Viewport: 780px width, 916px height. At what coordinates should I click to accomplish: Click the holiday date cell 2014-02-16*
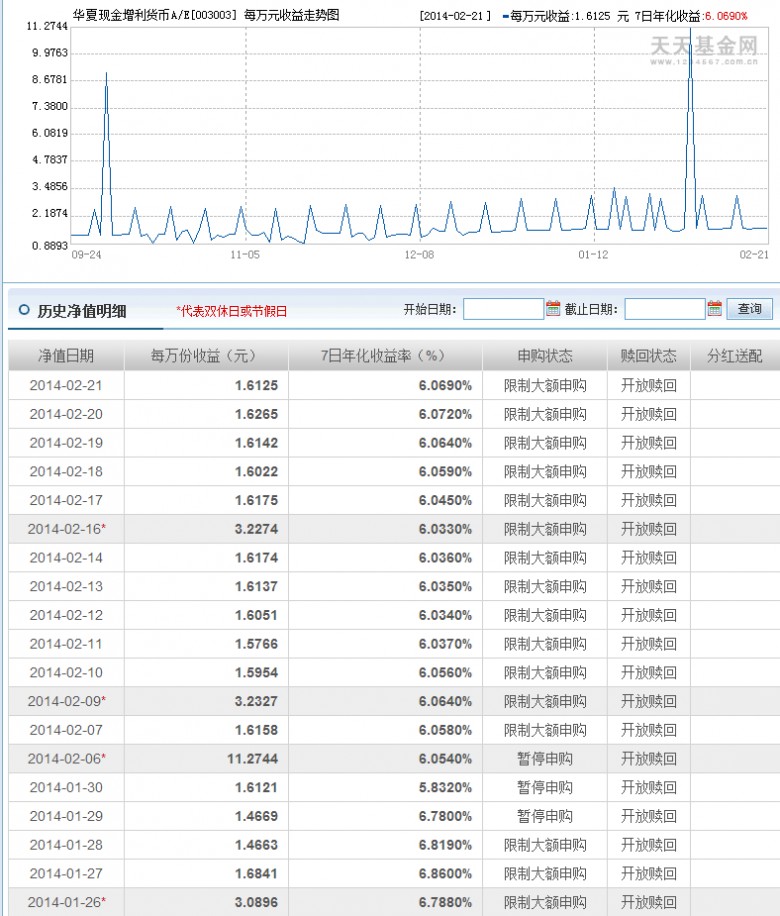click(x=67, y=529)
